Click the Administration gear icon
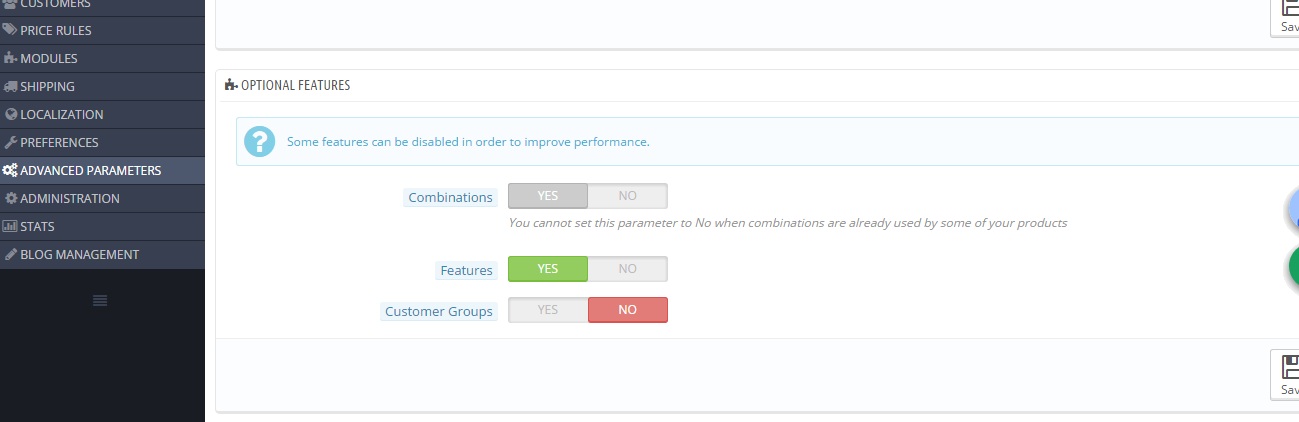The height and width of the screenshot is (422, 1299). coord(11,198)
